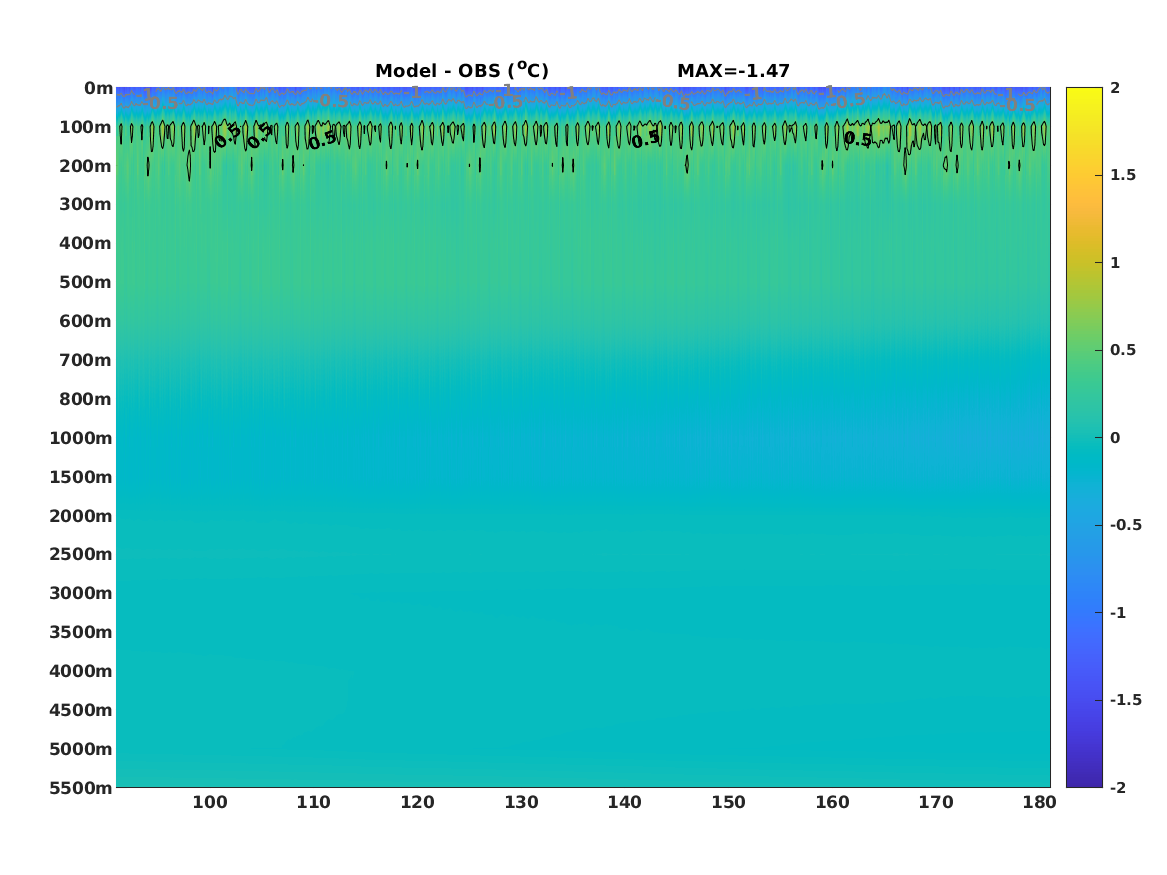Click the '5500m' depth axis label

(x=81, y=788)
